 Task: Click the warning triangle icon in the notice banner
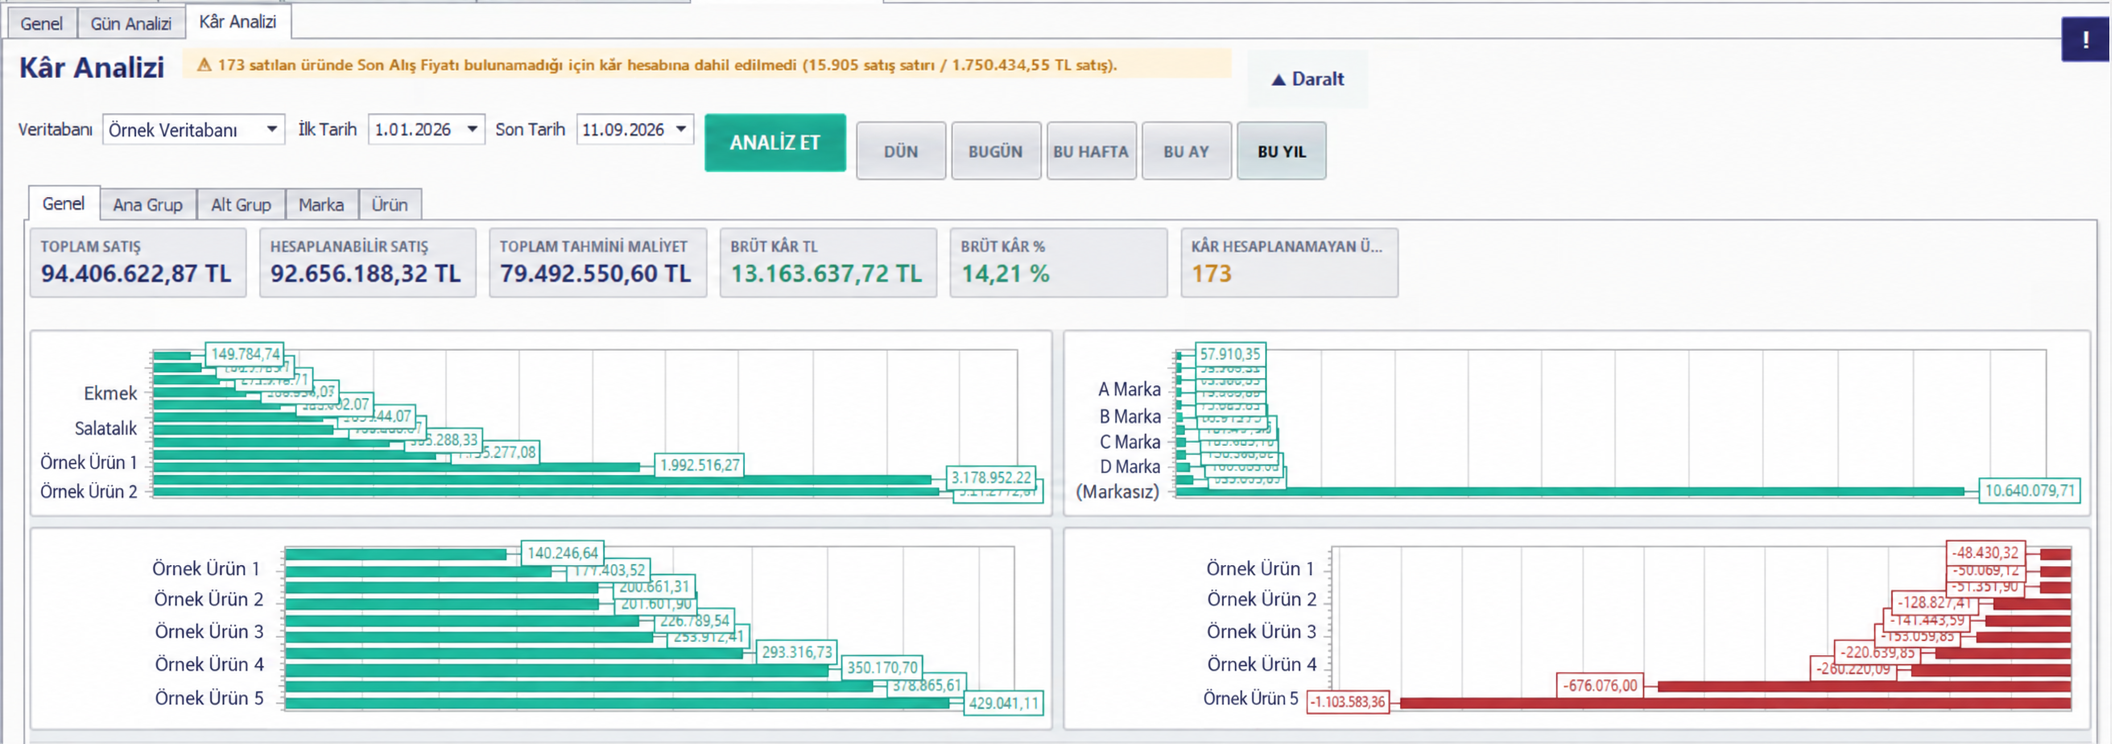(204, 65)
